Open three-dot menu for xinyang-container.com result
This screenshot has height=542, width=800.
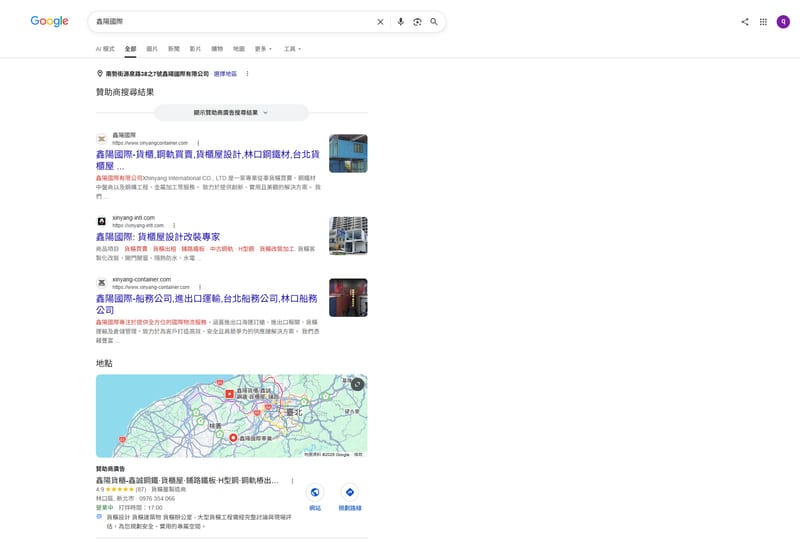pyautogui.click(x=200, y=287)
